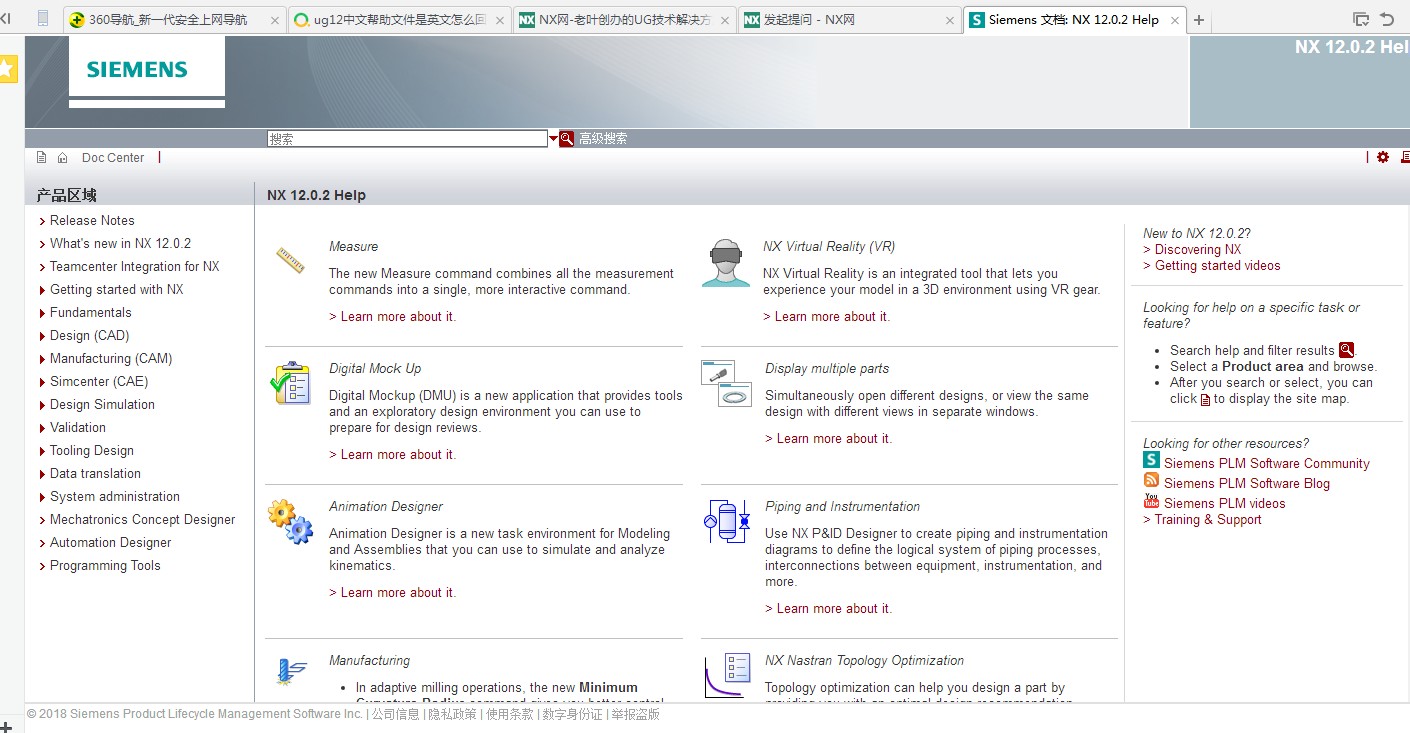Image resolution: width=1410 pixels, height=733 pixels.
Task: Open 使用条款 footer link
Action: point(510,714)
